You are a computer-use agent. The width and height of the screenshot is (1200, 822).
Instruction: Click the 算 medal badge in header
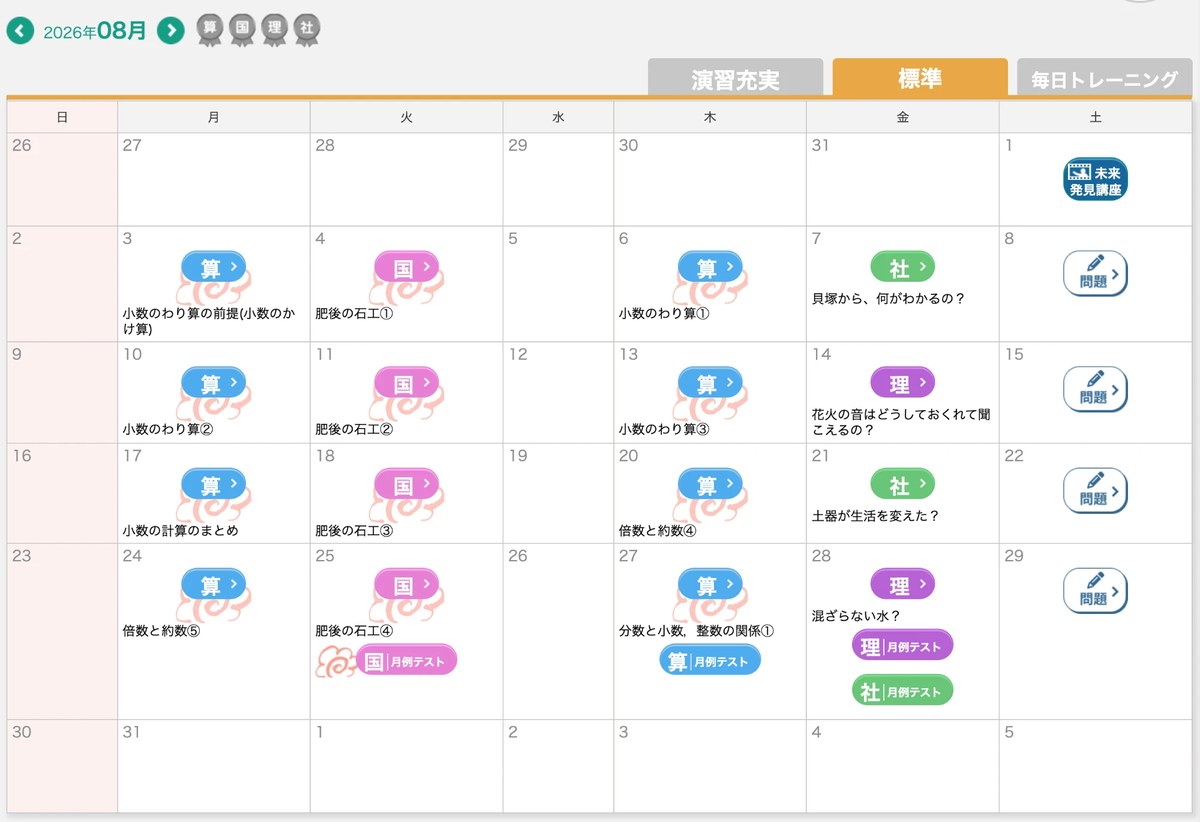(x=210, y=30)
